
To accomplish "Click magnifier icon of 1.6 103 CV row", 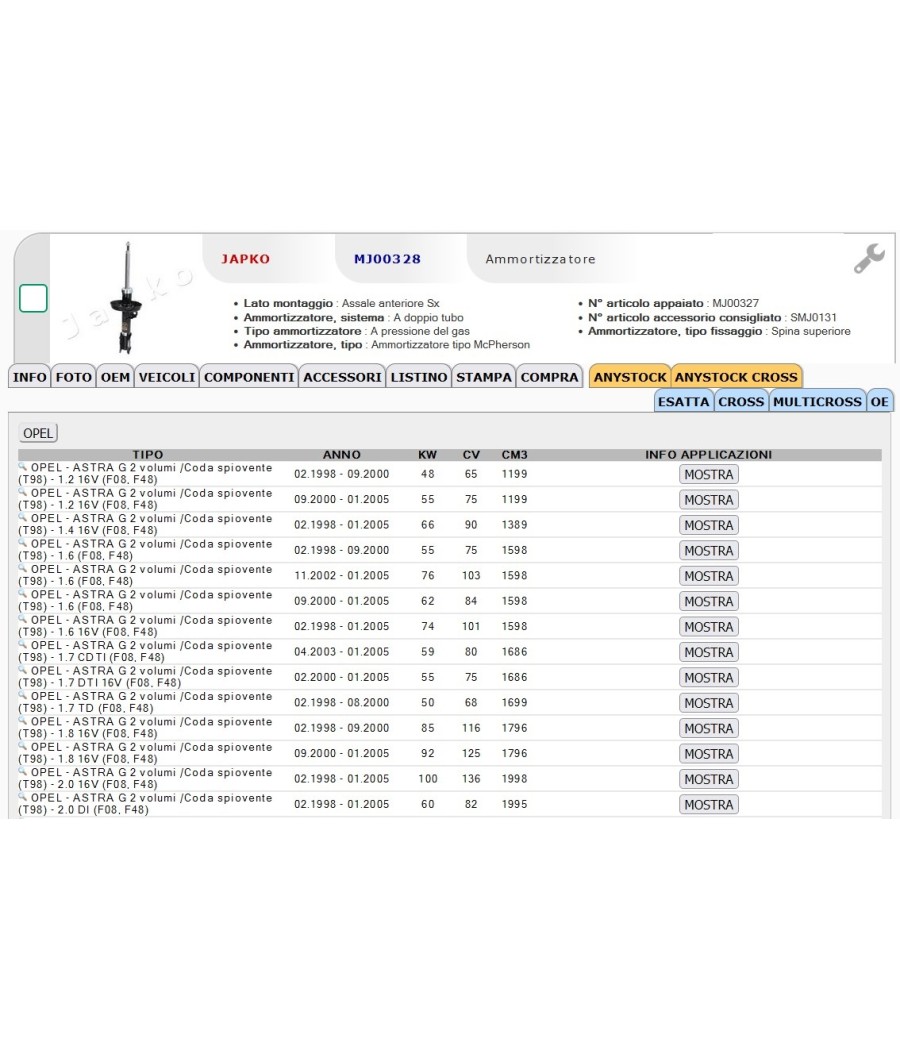I will [x=22, y=568].
